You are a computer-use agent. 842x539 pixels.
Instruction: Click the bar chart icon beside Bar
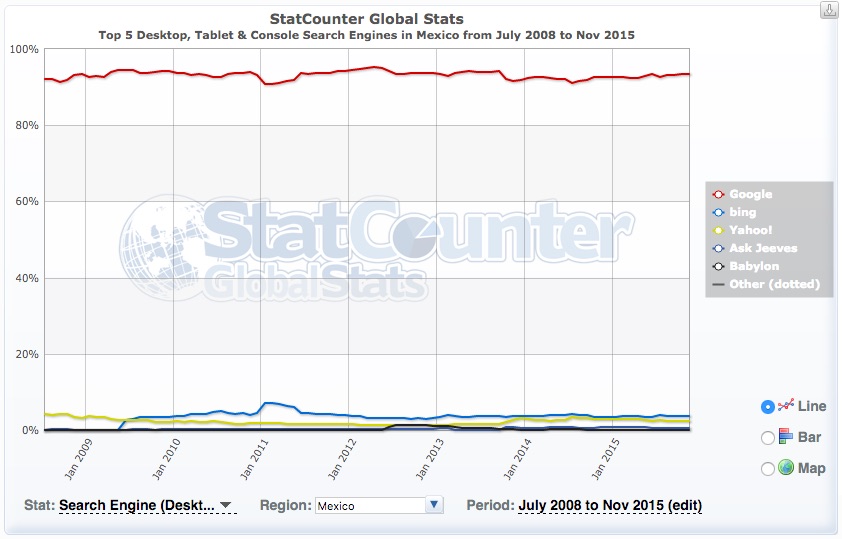click(786, 436)
